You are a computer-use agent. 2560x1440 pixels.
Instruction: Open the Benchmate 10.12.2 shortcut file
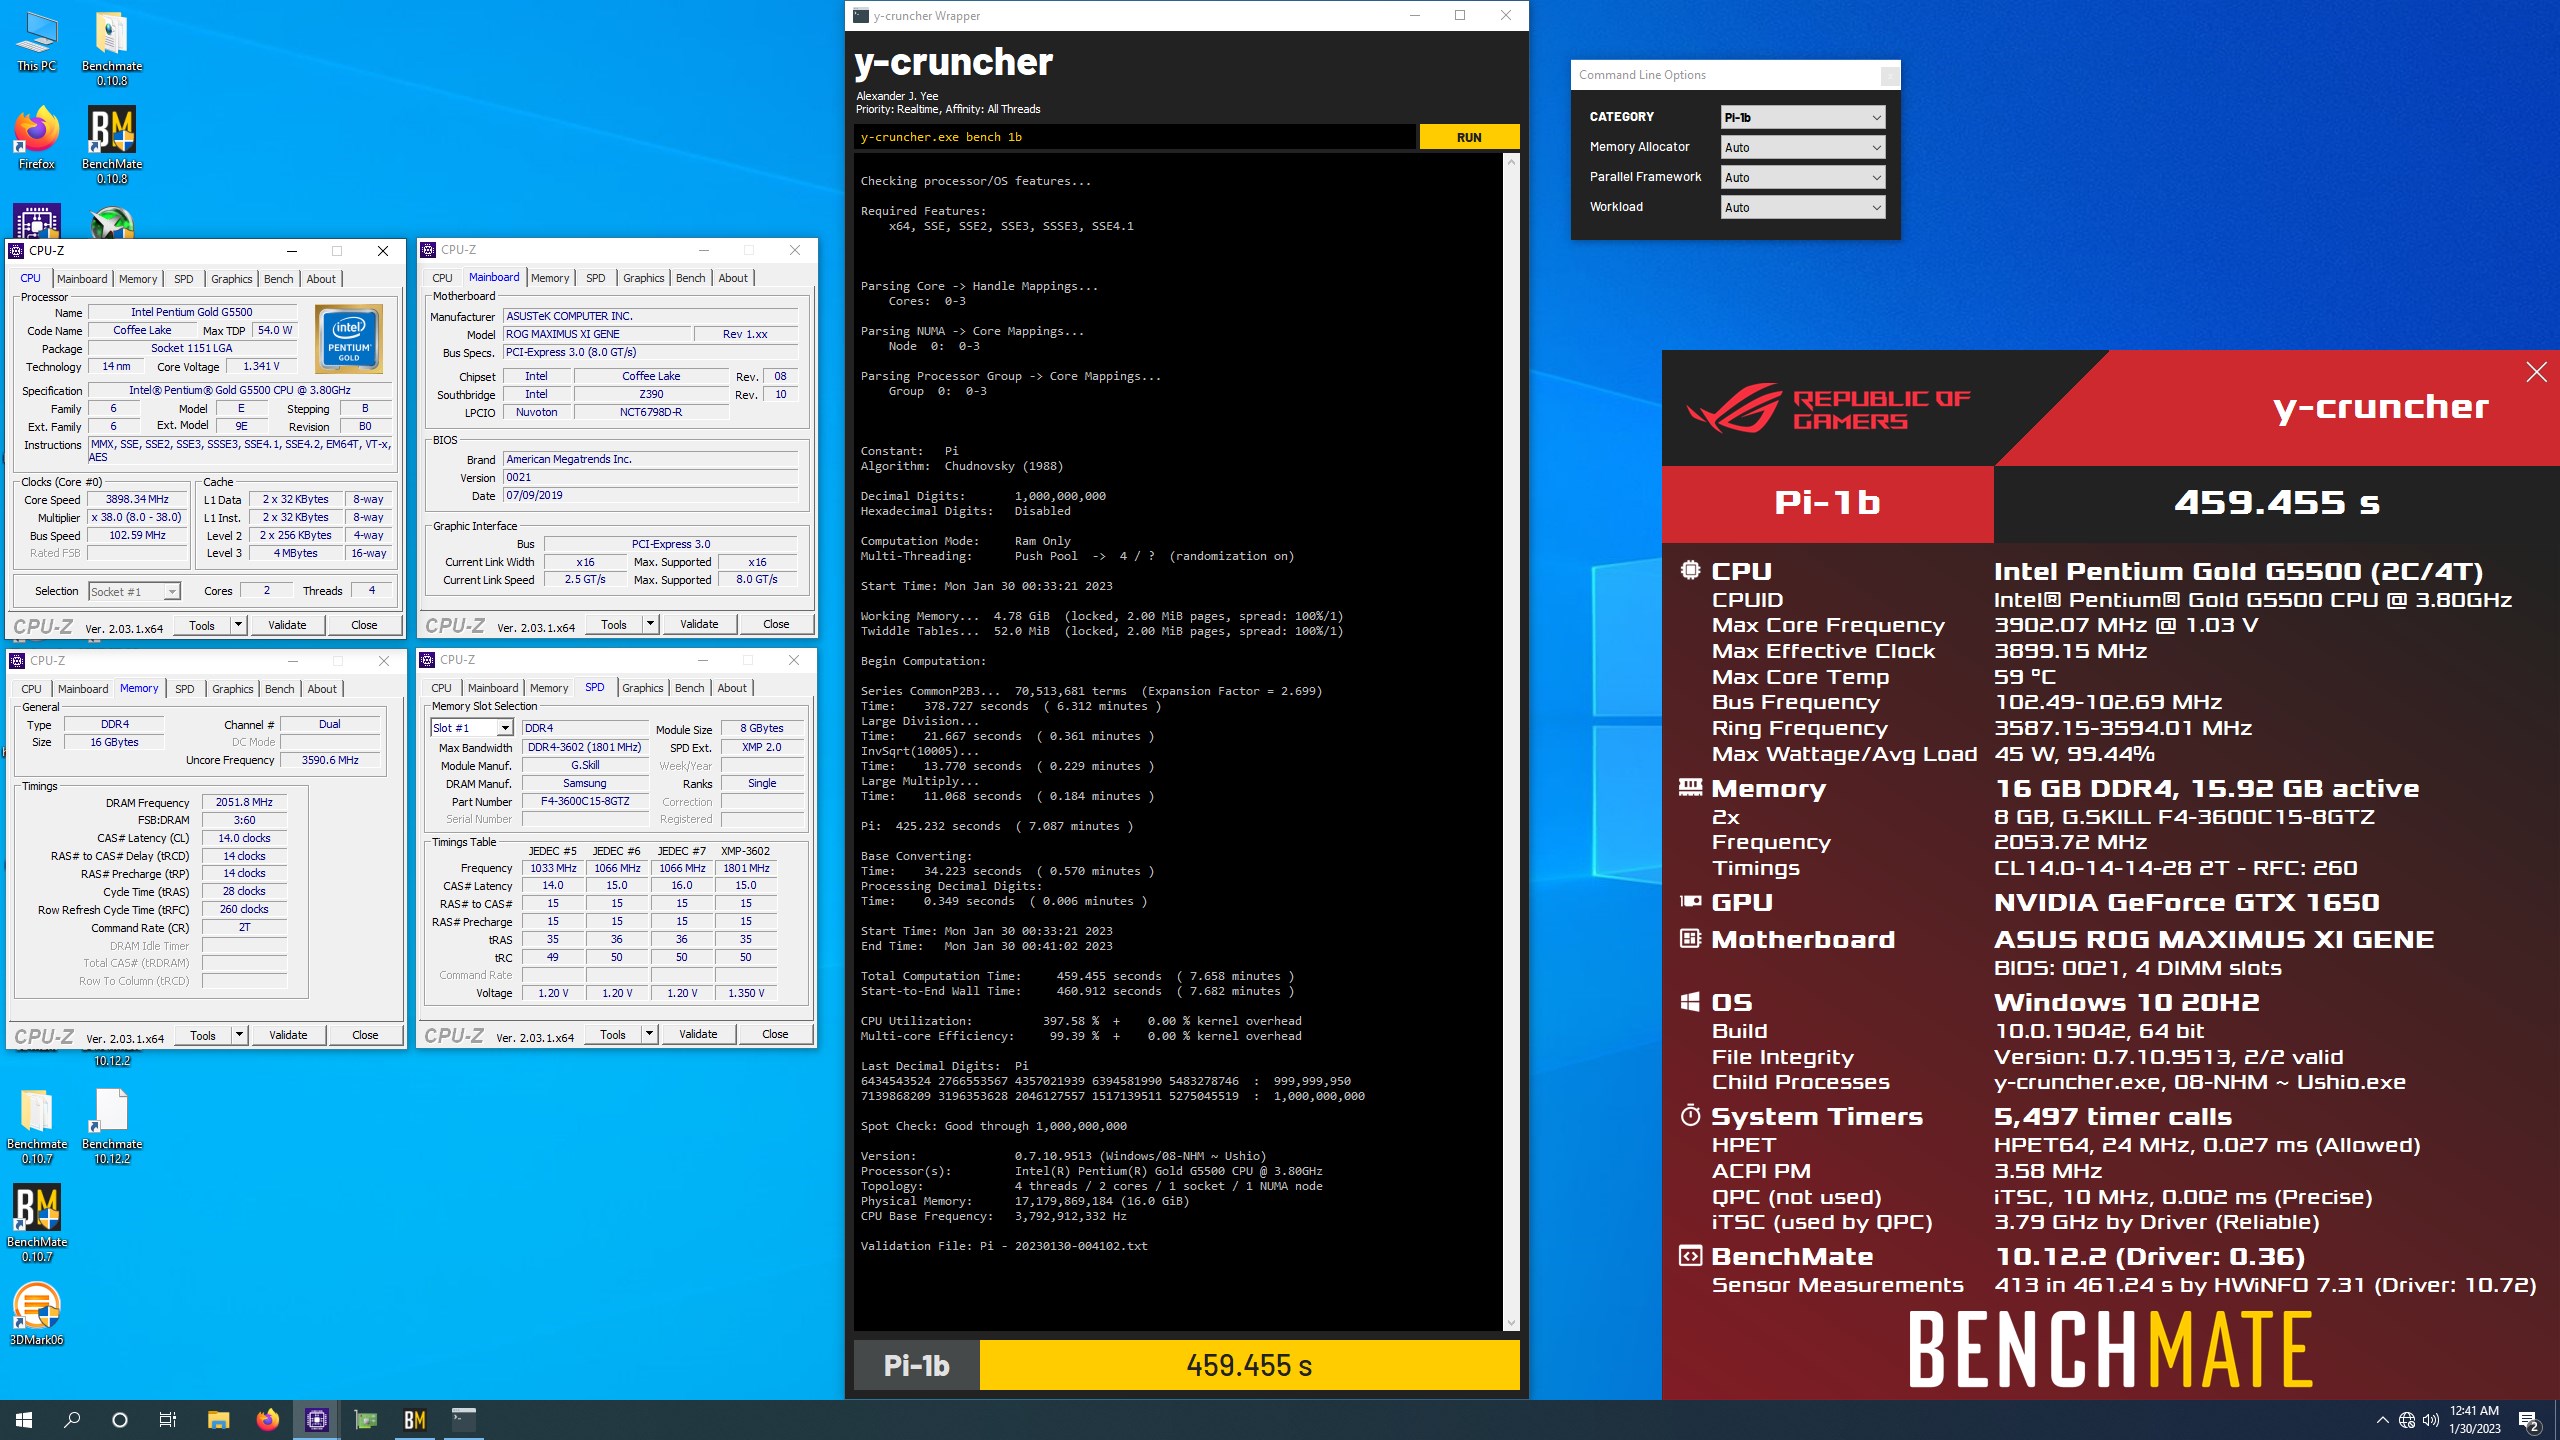[x=112, y=1125]
